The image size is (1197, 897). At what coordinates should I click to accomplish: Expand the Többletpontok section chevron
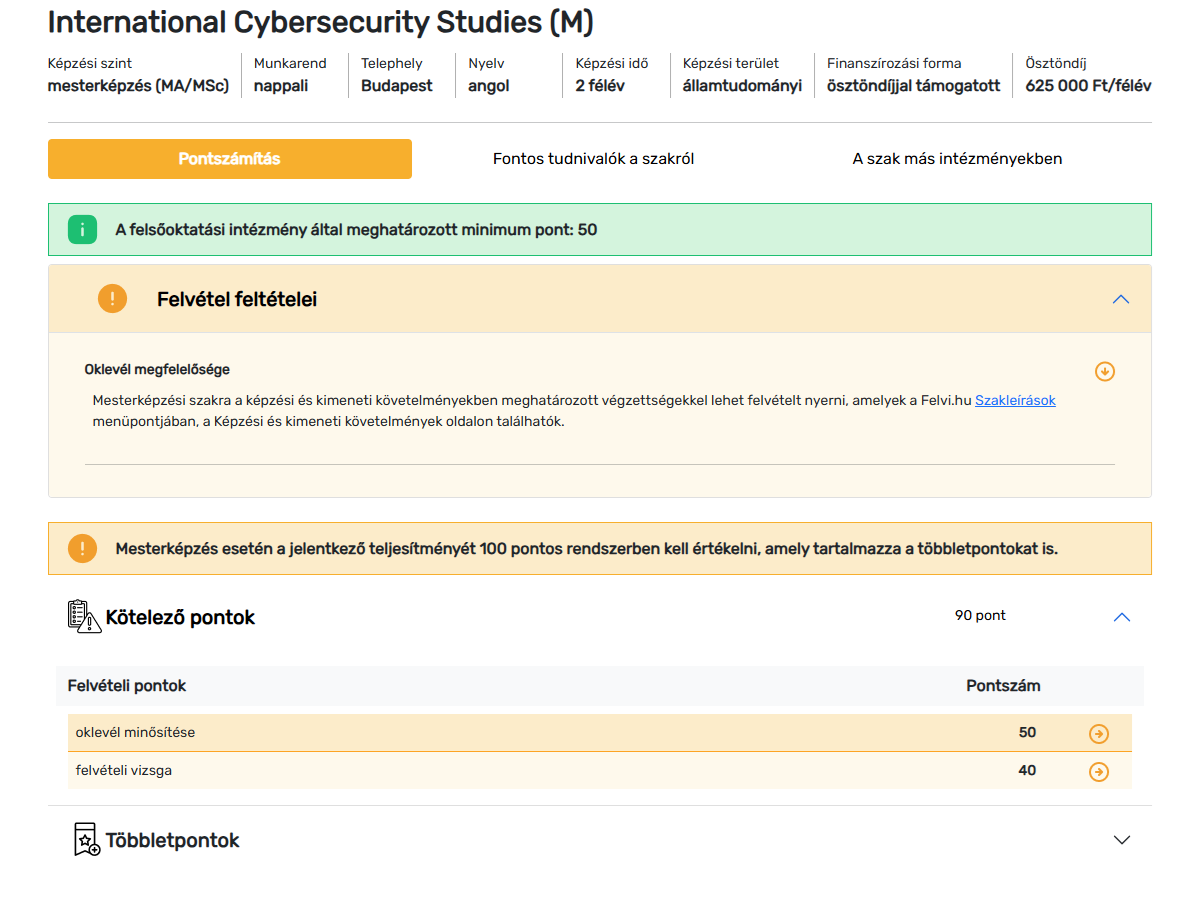click(1121, 840)
